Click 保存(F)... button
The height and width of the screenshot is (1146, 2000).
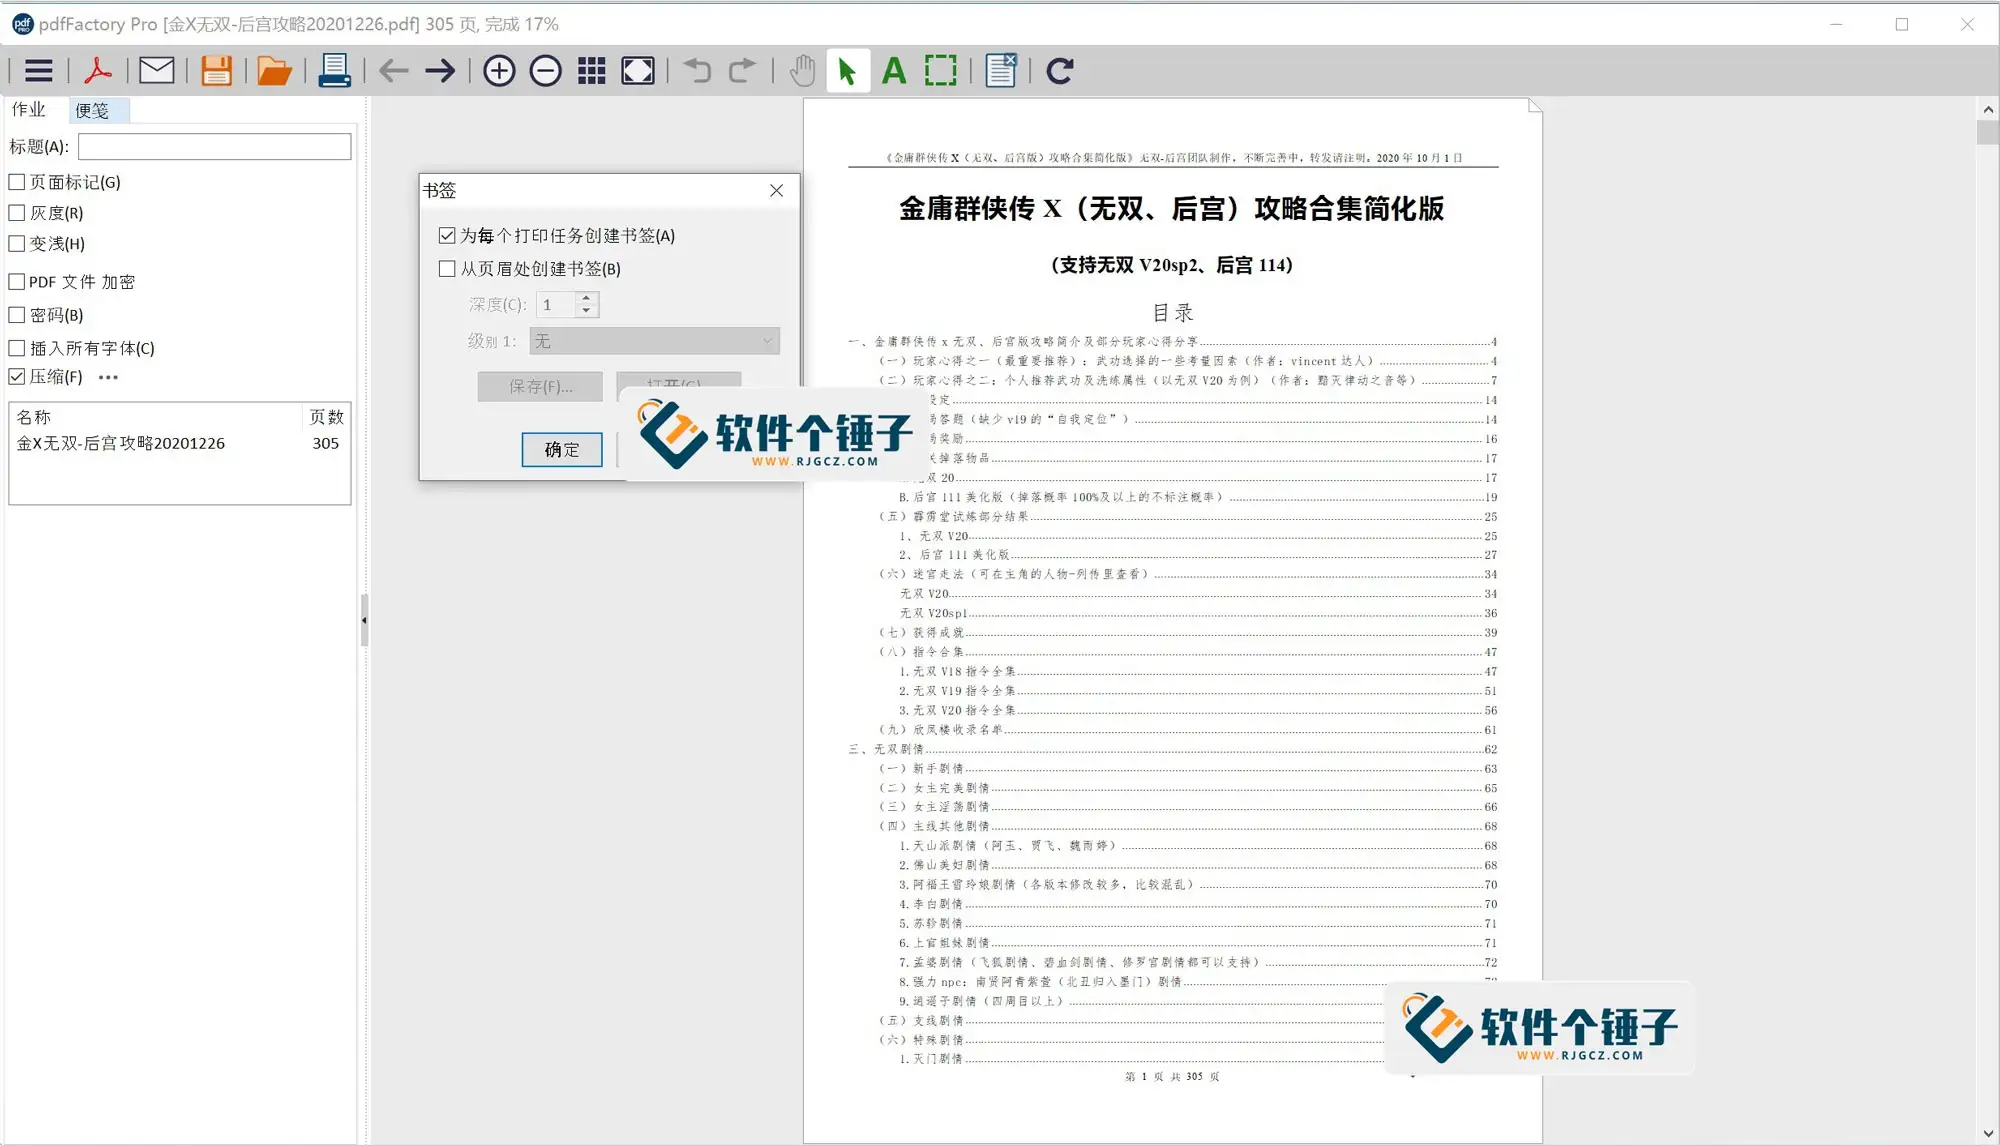coord(540,386)
